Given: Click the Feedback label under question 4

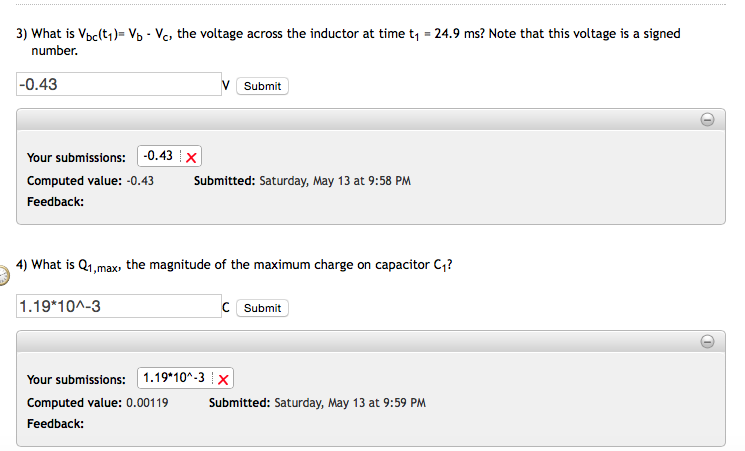Looking at the screenshot, I should [55, 423].
